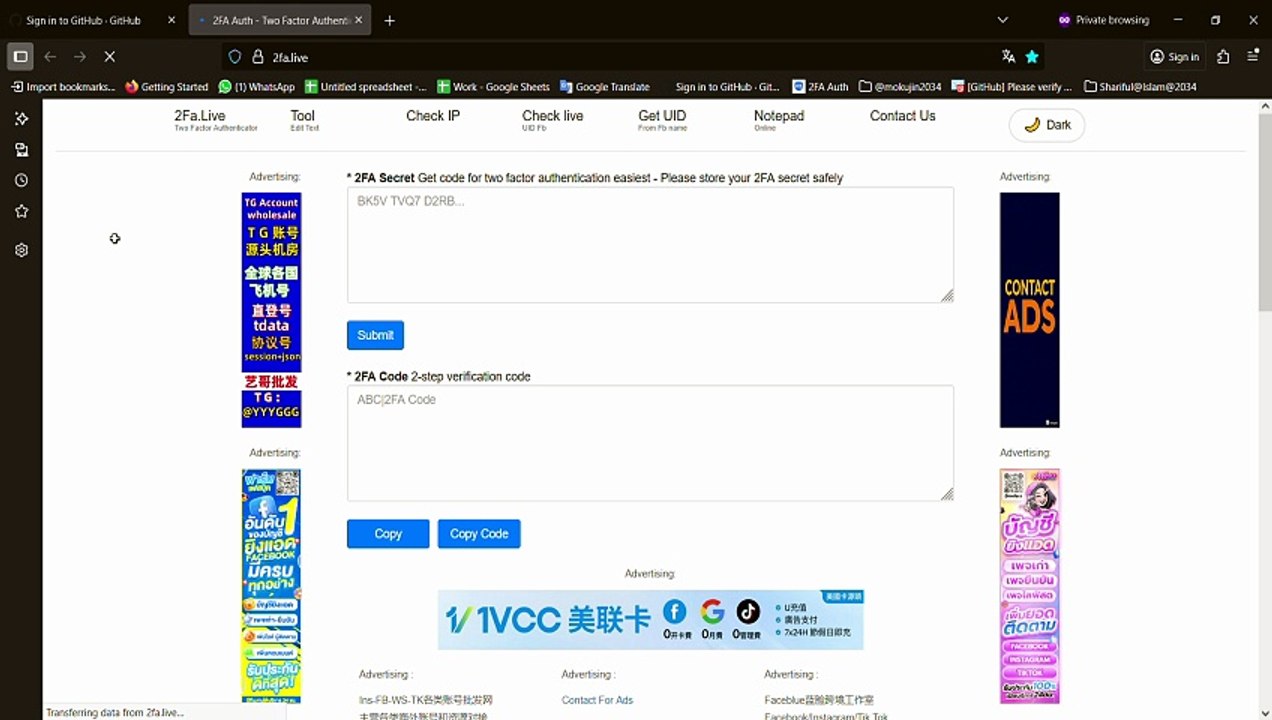Image resolution: width=1272 pixels, height=720 pixels.
Task: Open GitHub Please verify bookmark
Action: coord(1012,87)
